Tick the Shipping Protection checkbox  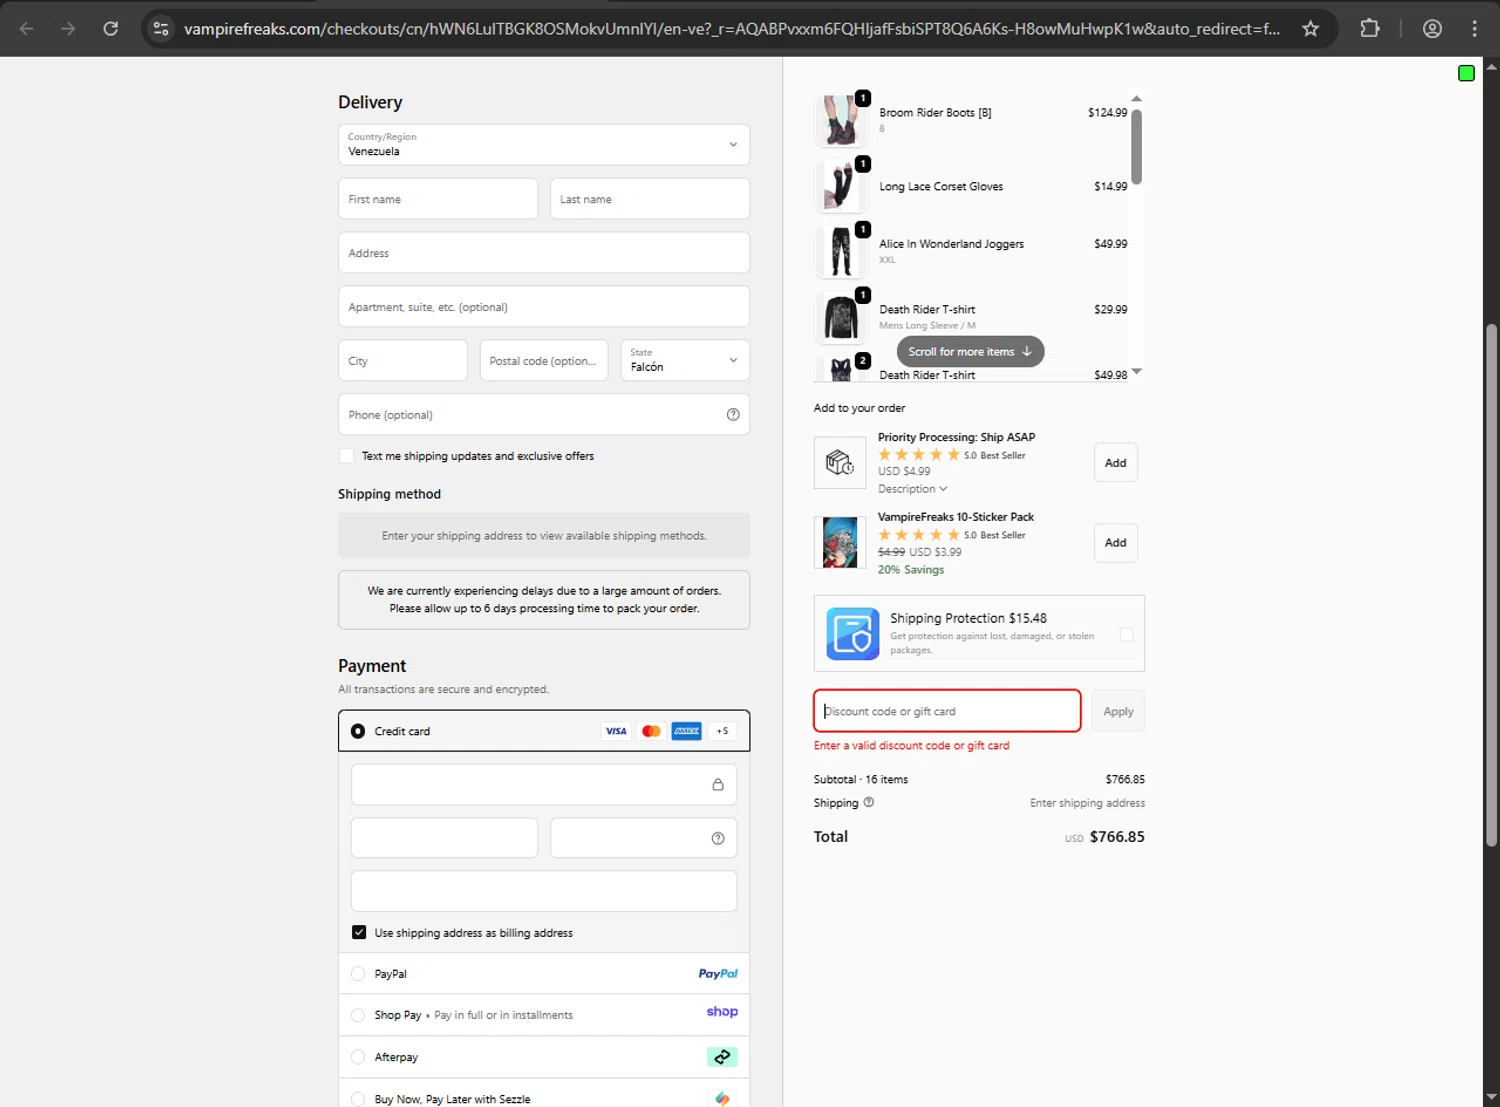[x=1127, y=634]
